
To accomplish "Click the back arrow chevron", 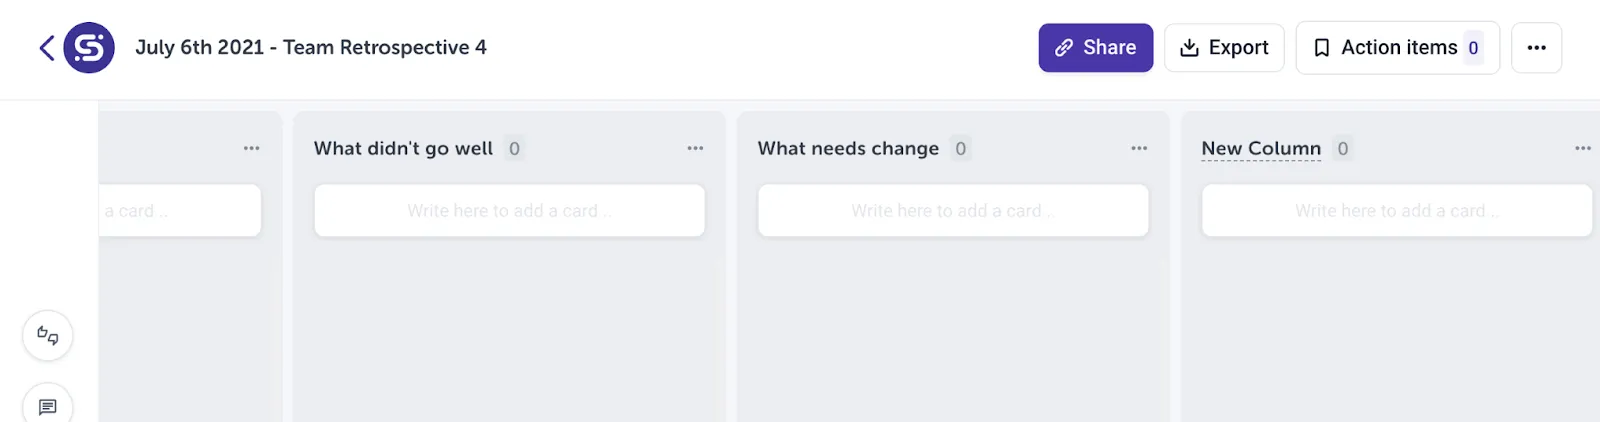I will [x=46, y=48].
